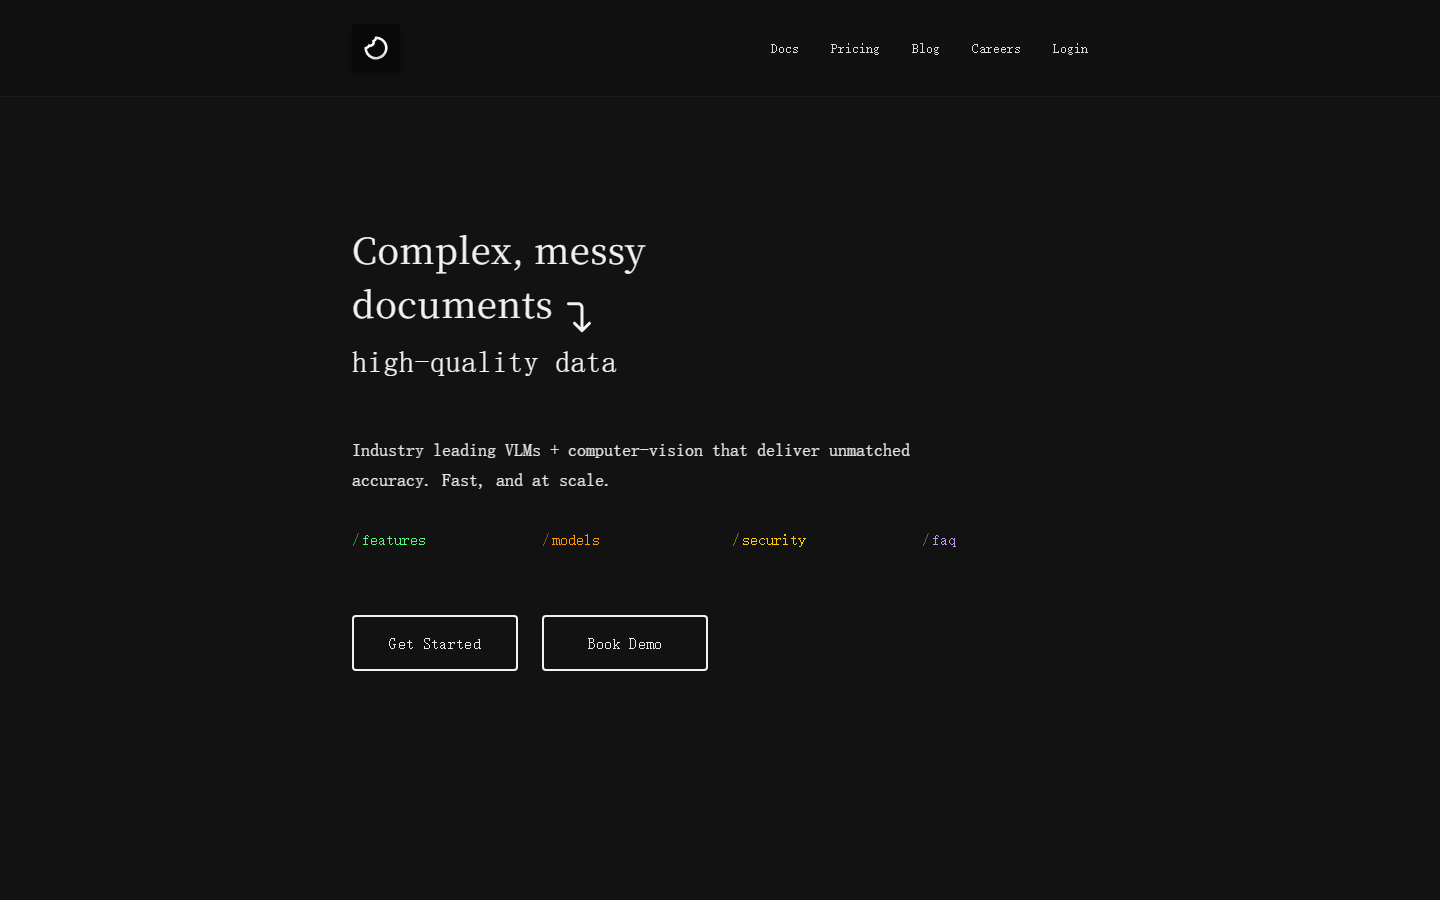Click the "high-quality data" subheading
The image size is (1440, 900).
click(x=484, y=362)
